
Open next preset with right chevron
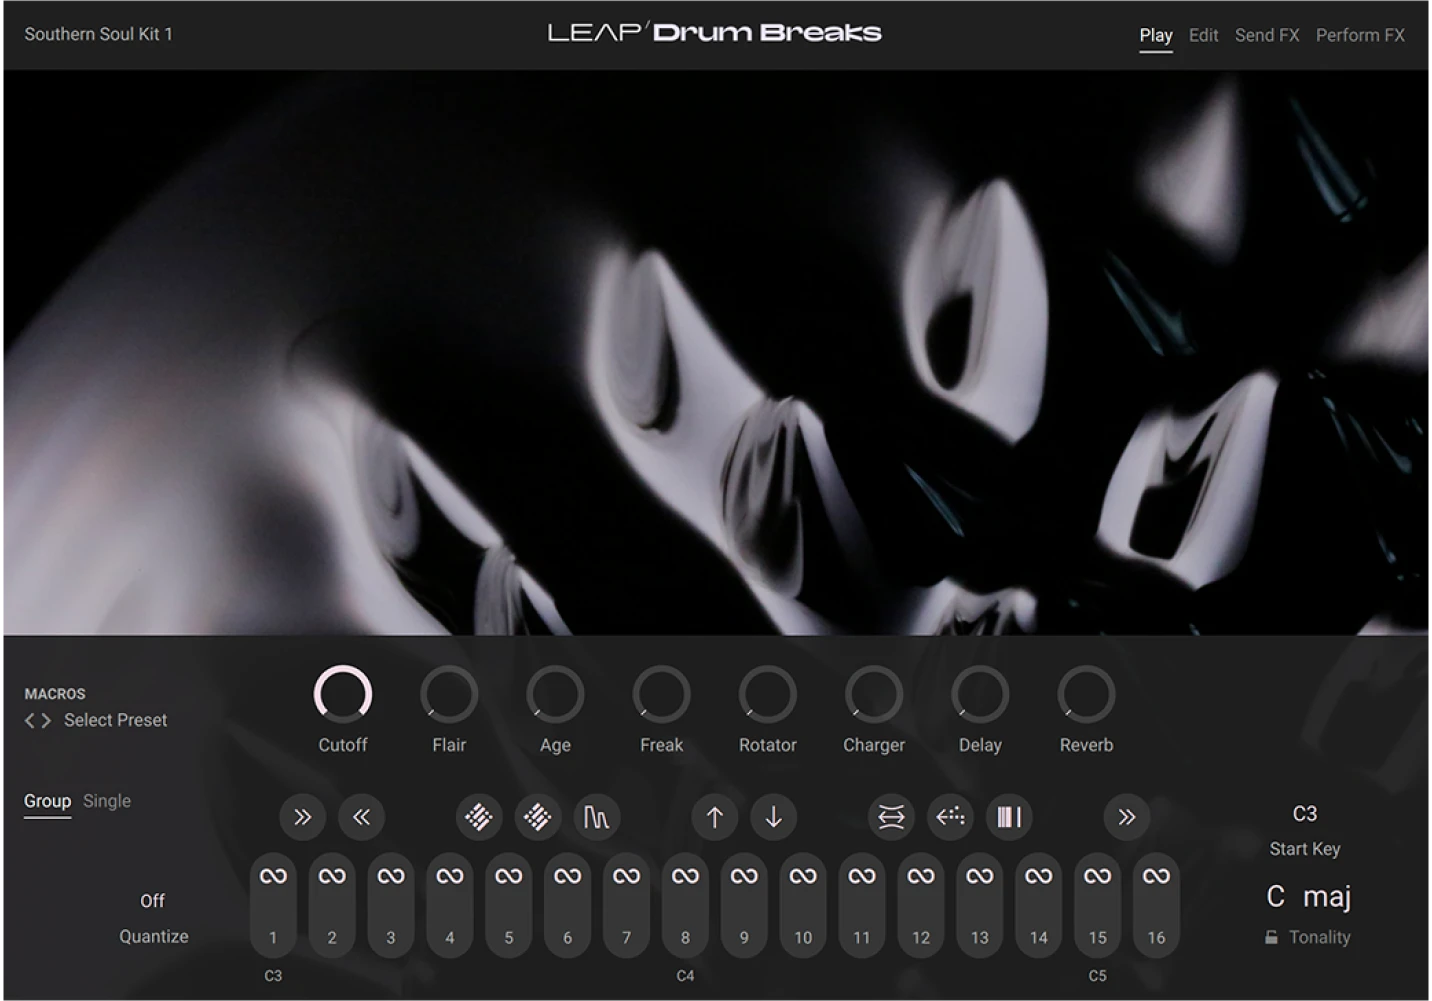[45, 720]
